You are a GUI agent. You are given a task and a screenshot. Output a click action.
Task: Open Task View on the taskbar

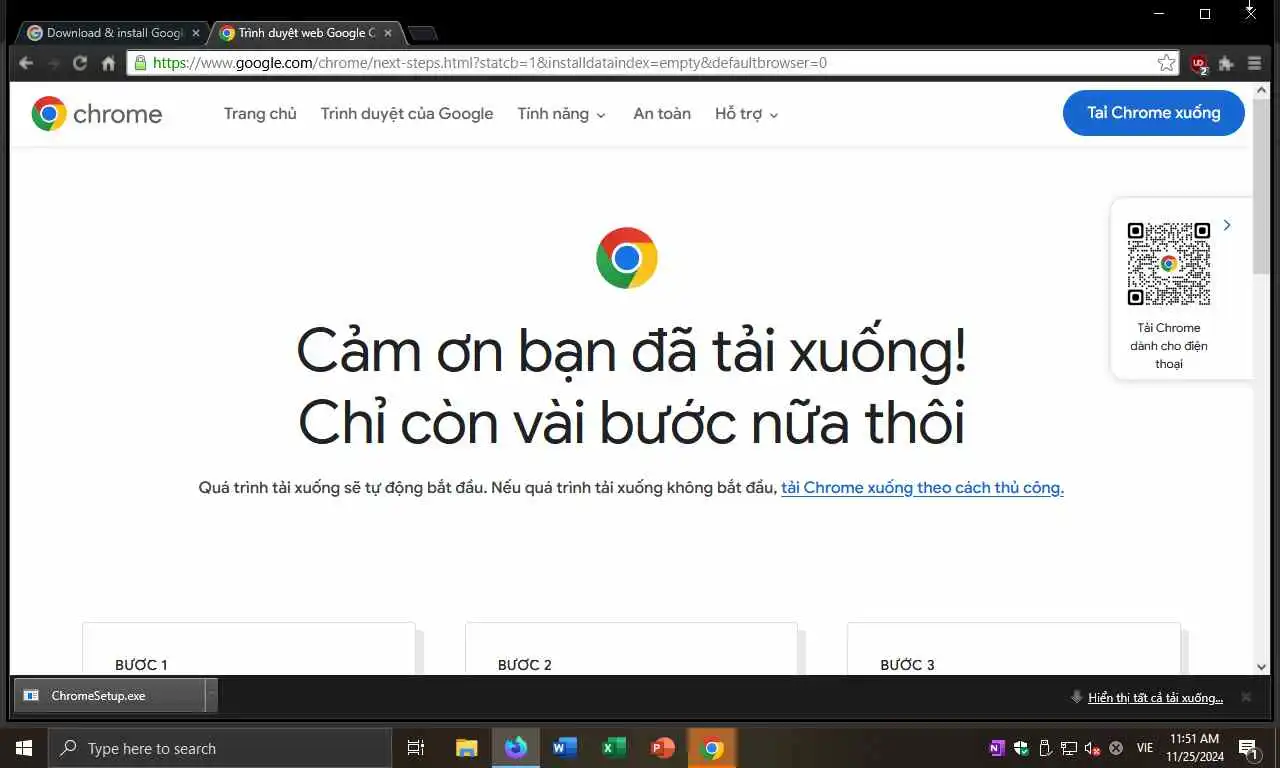tap(416, 748)
